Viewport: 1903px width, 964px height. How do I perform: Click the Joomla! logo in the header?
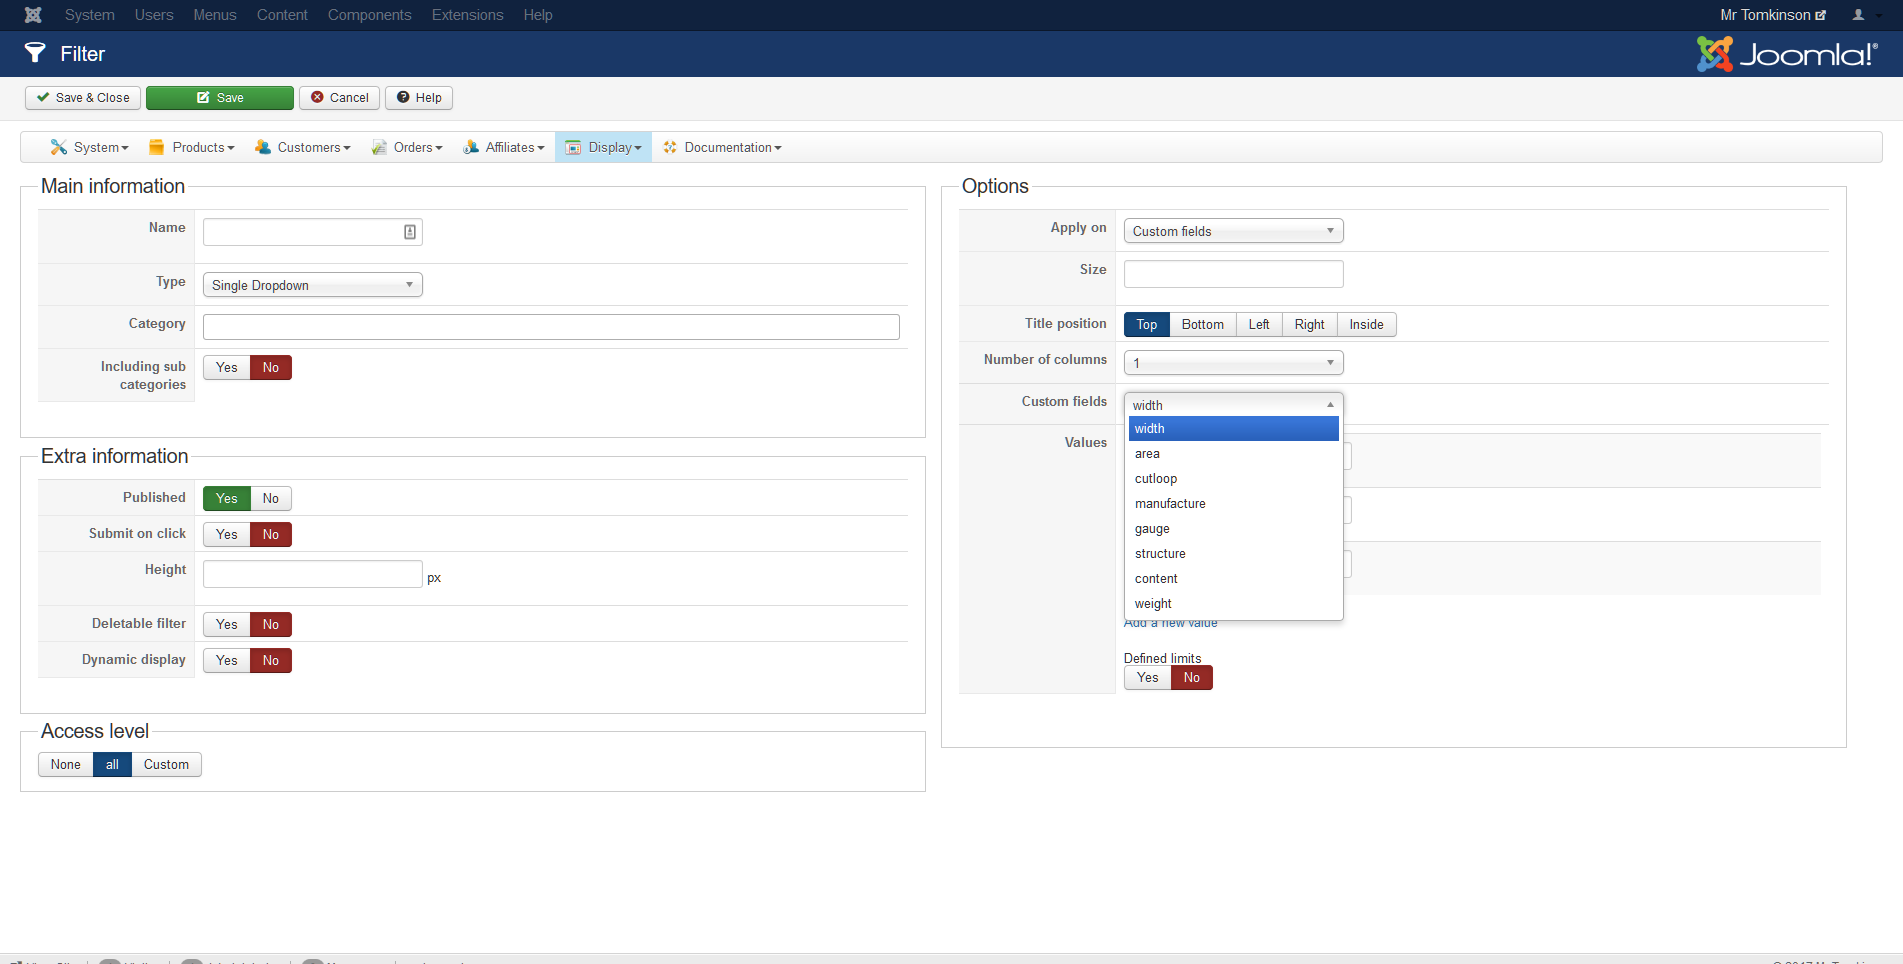[x=1787, y=54]
